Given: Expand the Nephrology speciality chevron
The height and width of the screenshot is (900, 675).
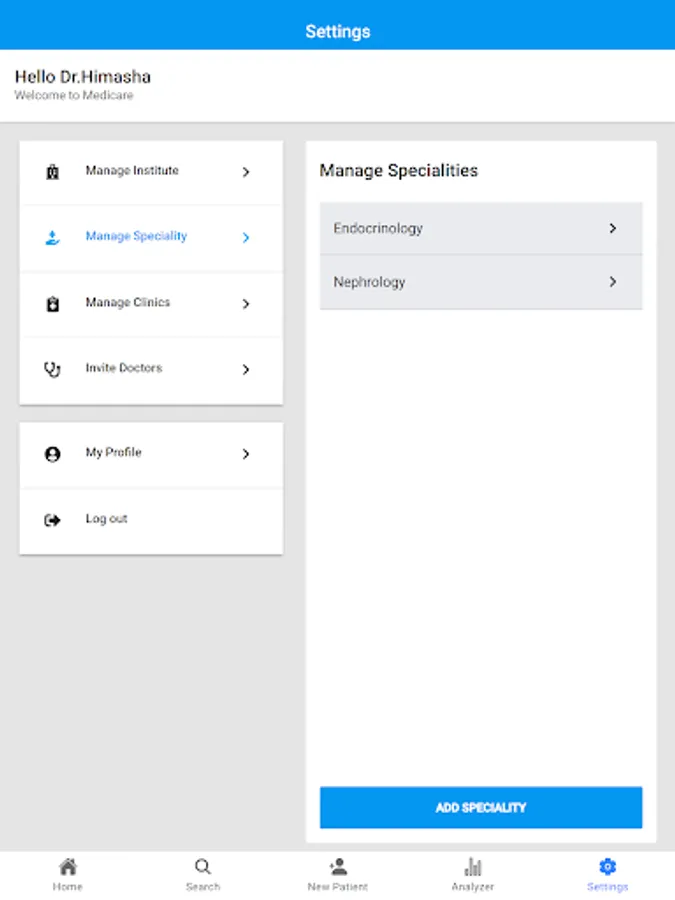Looking at the screenshot, I should (613, 282).
